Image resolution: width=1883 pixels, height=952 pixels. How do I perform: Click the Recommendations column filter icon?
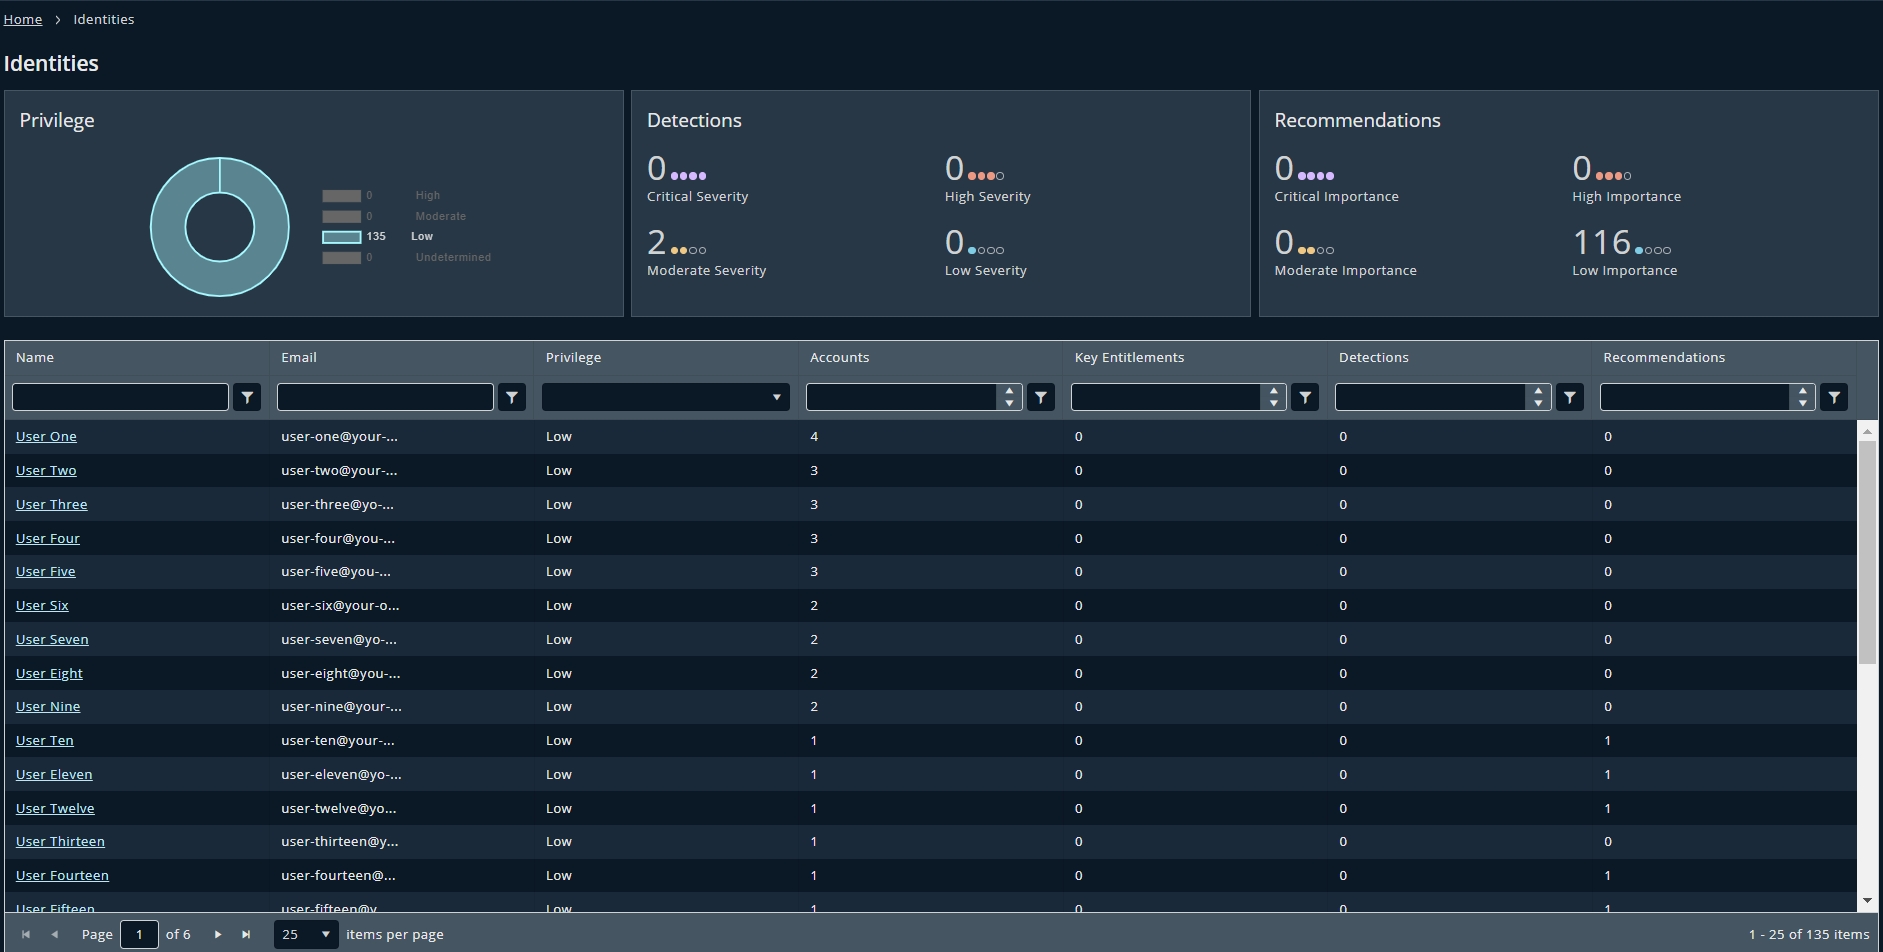1834,397
